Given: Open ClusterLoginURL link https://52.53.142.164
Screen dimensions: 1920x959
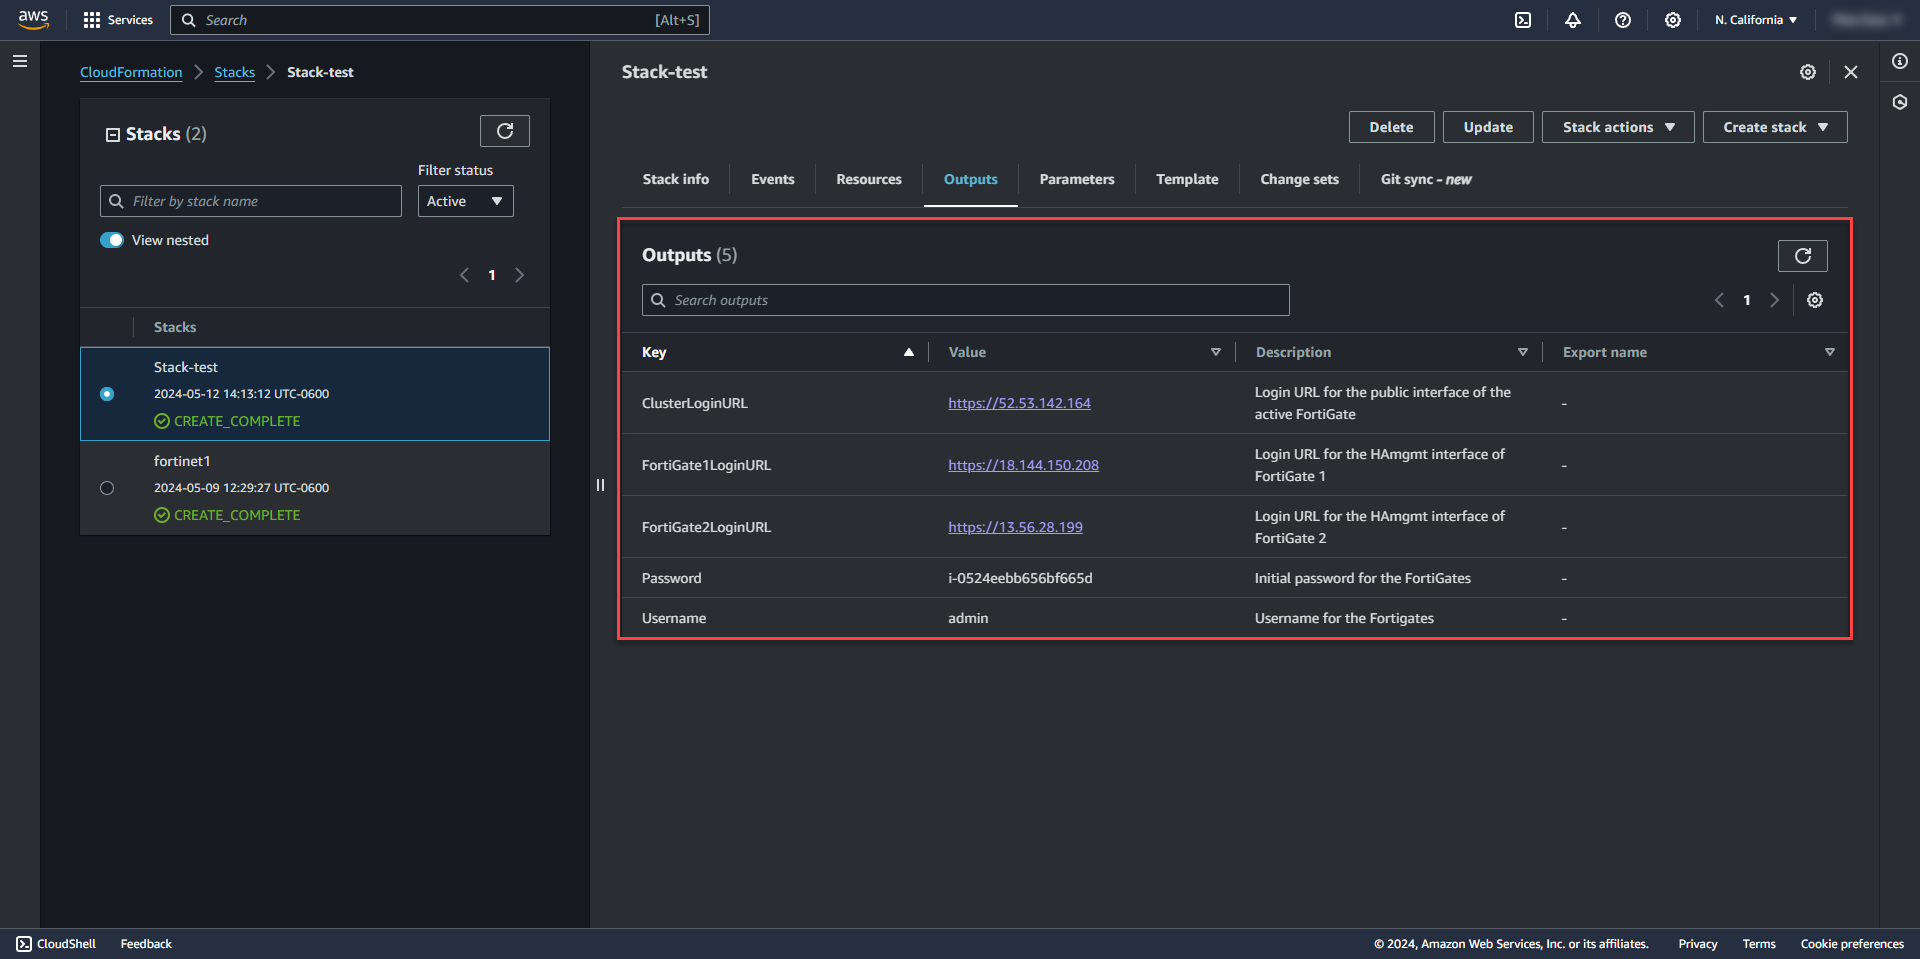Looking at the screenshot, I should coord(1019,403).
